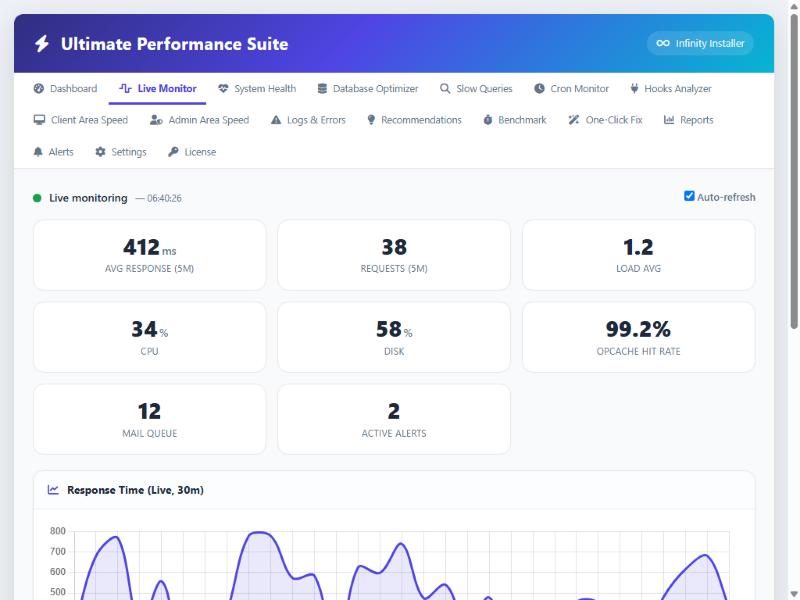
Task: Click the Live Monitor pulse icon
Action: (125, 88)
